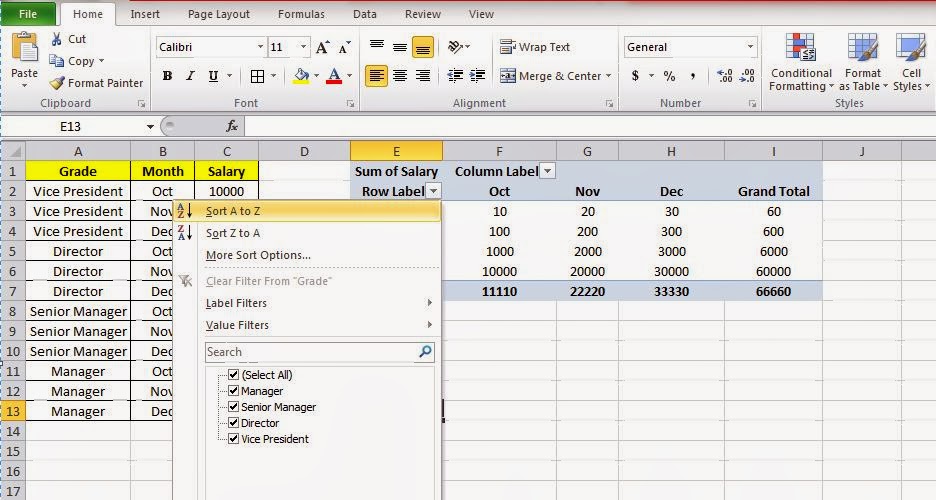The image size is (936, 500).
Task: Click Center text alignment icon
Action: [x=400, y=76]
